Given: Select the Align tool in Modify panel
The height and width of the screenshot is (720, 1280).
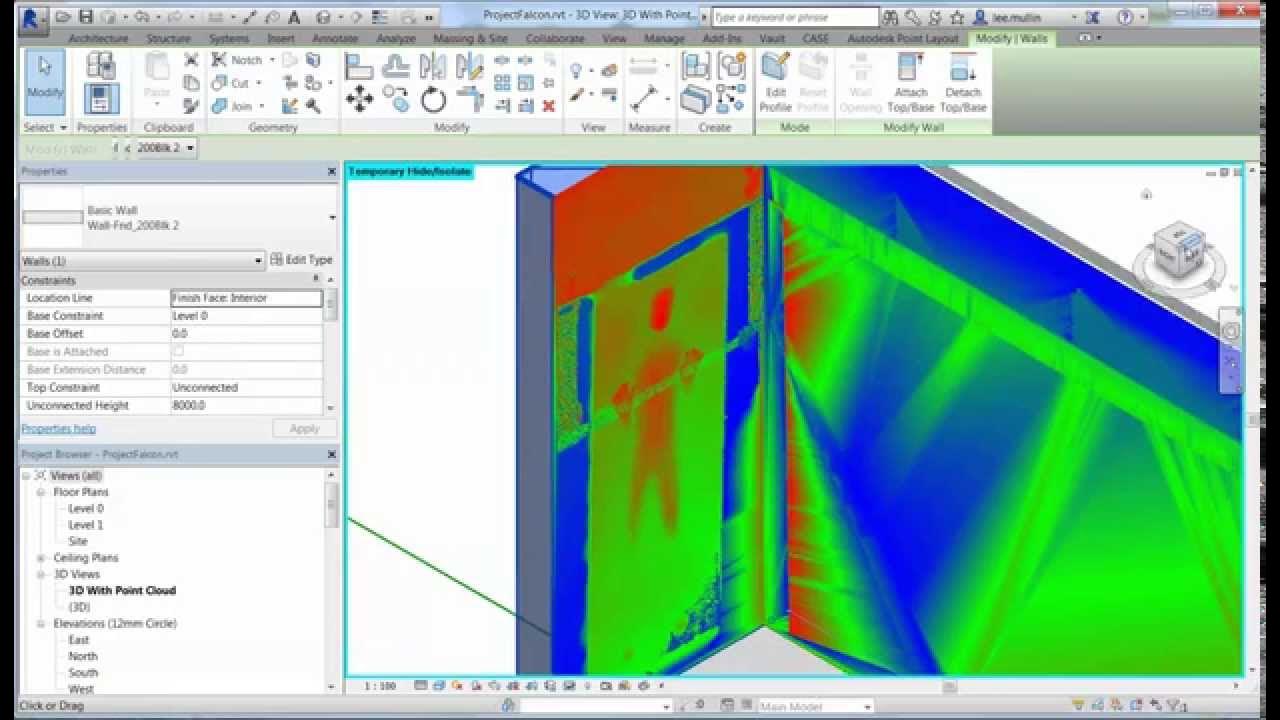Looking at the screenshot, I should (x=359, y=67).
